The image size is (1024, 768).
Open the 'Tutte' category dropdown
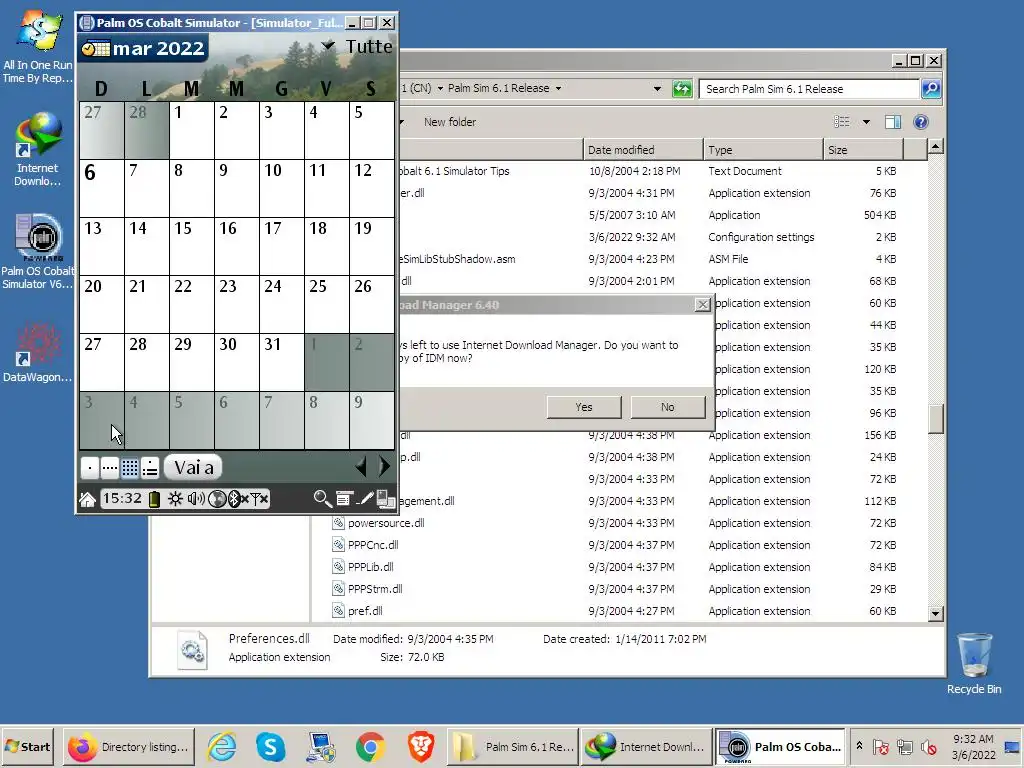(357, 46)
